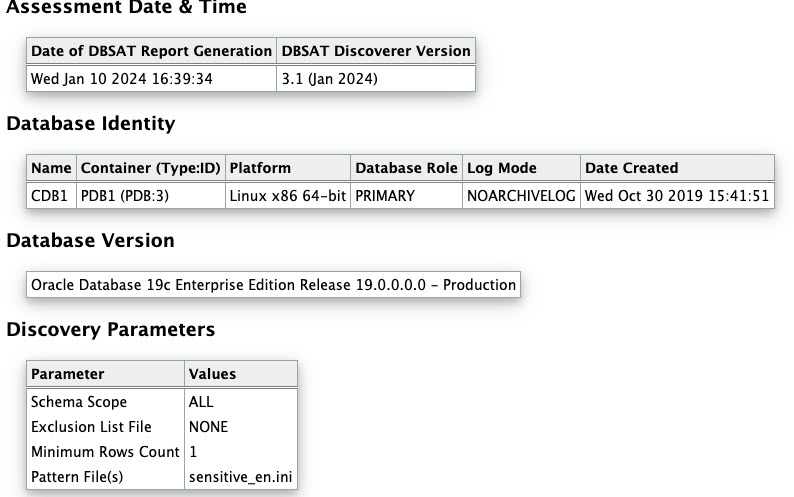Select the PDB1 (PDB:3) container cell

coord(150,196)
